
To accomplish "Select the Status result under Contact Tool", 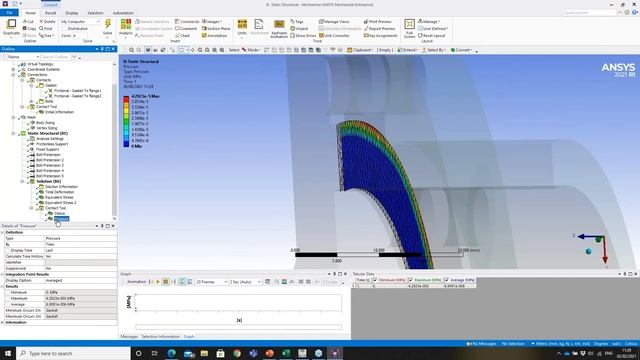I will pyautogui.click(x=59, y=213).
